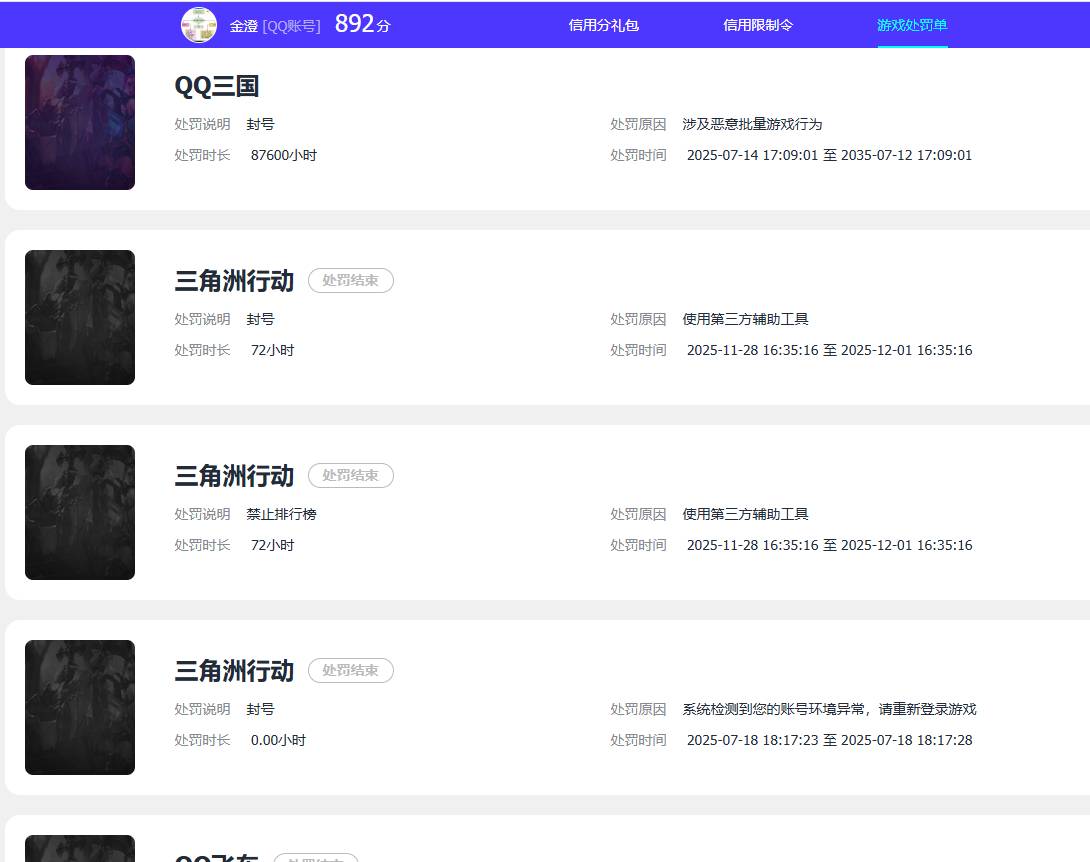The width and height of the screenshot is (1090, 862).
Task: Click the second 三角洲行动 game thumbnail
Action: pos(80,512)
